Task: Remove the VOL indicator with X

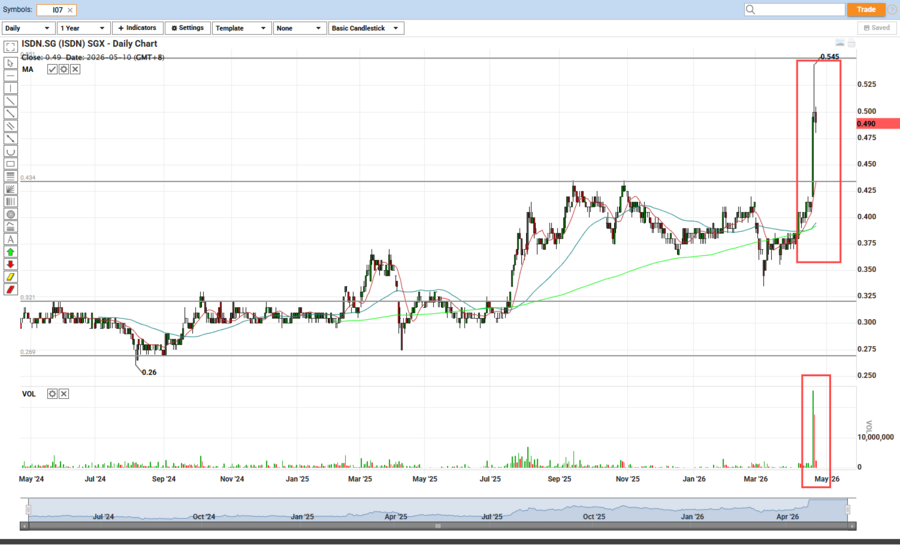Action: tap(64, 394)
